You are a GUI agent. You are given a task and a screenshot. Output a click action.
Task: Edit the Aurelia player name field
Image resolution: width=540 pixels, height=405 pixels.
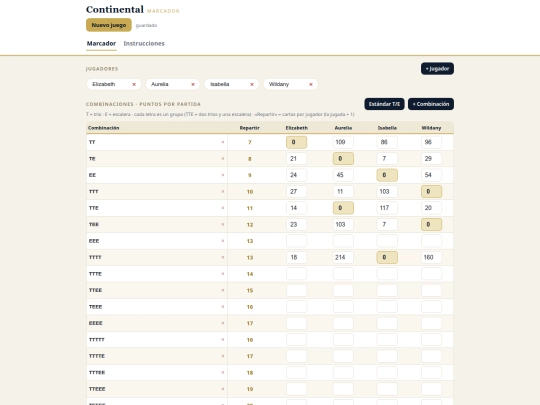click(x=169, y=84)
